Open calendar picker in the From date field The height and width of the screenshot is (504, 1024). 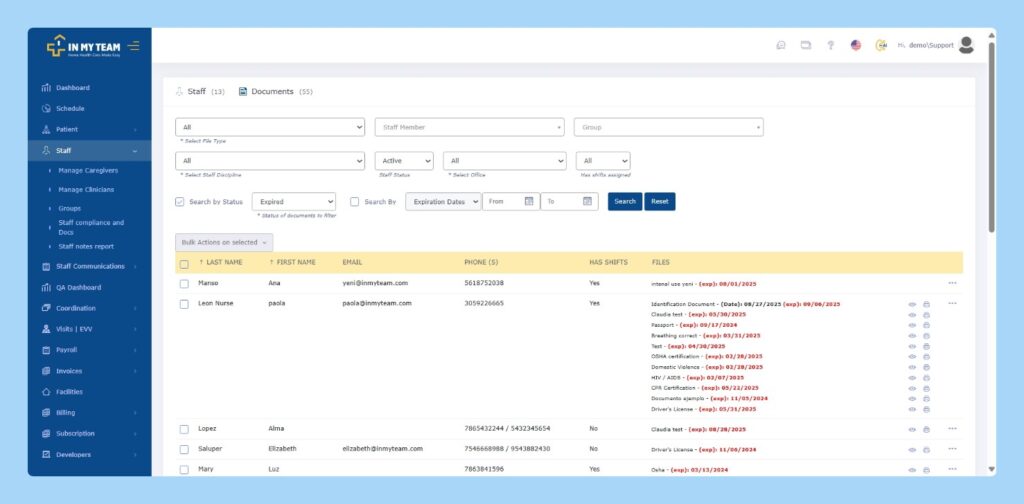click(529, 201)
